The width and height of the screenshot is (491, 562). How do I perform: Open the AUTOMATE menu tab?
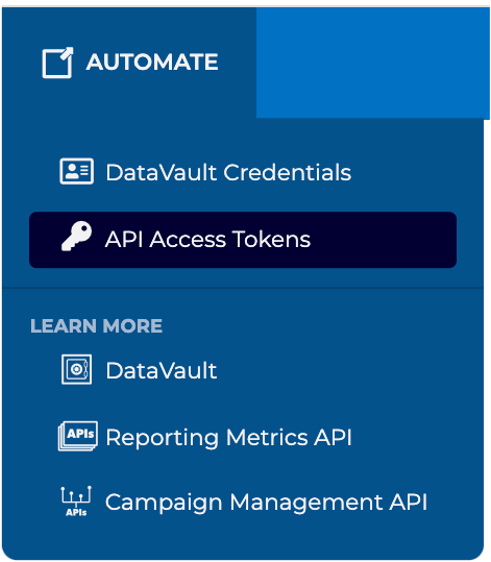(129, 63)
